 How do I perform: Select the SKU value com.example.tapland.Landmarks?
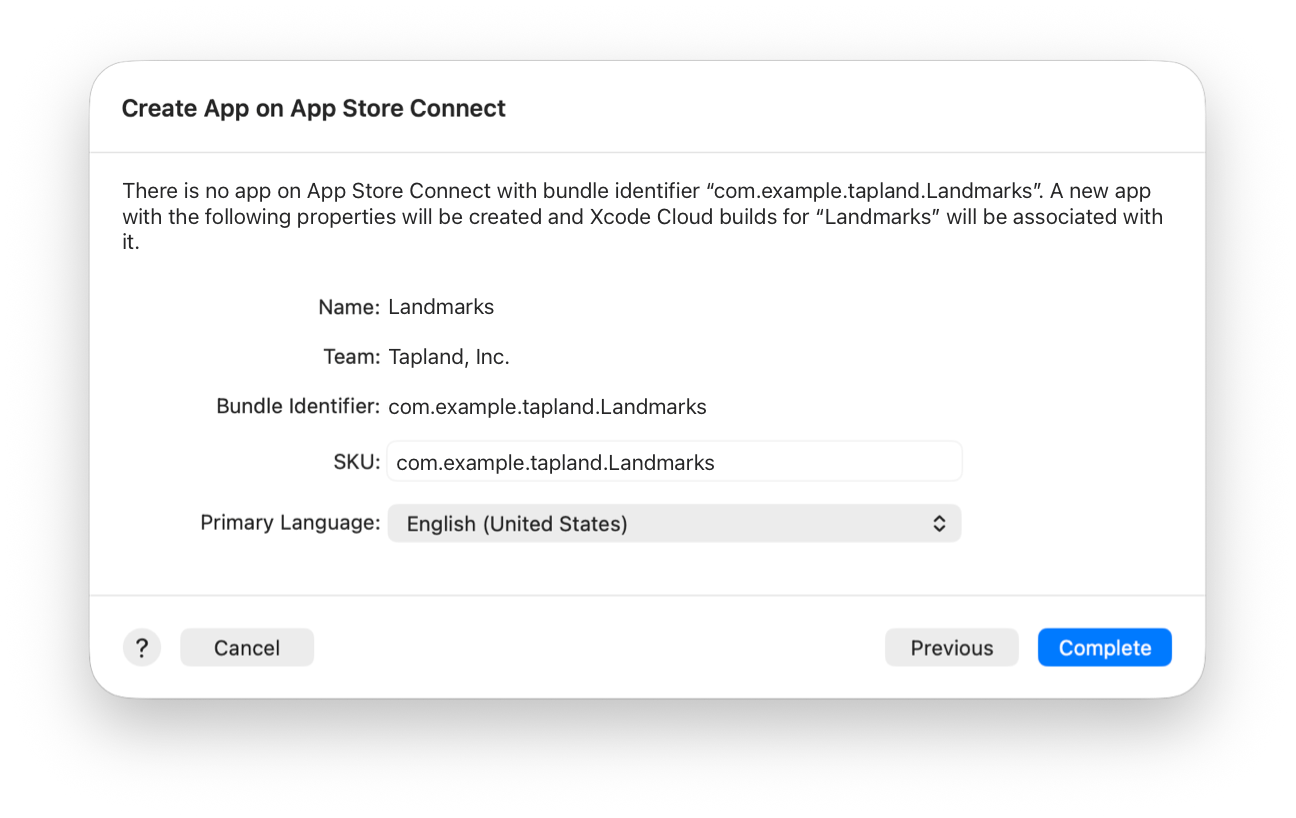tap(555, 462)
